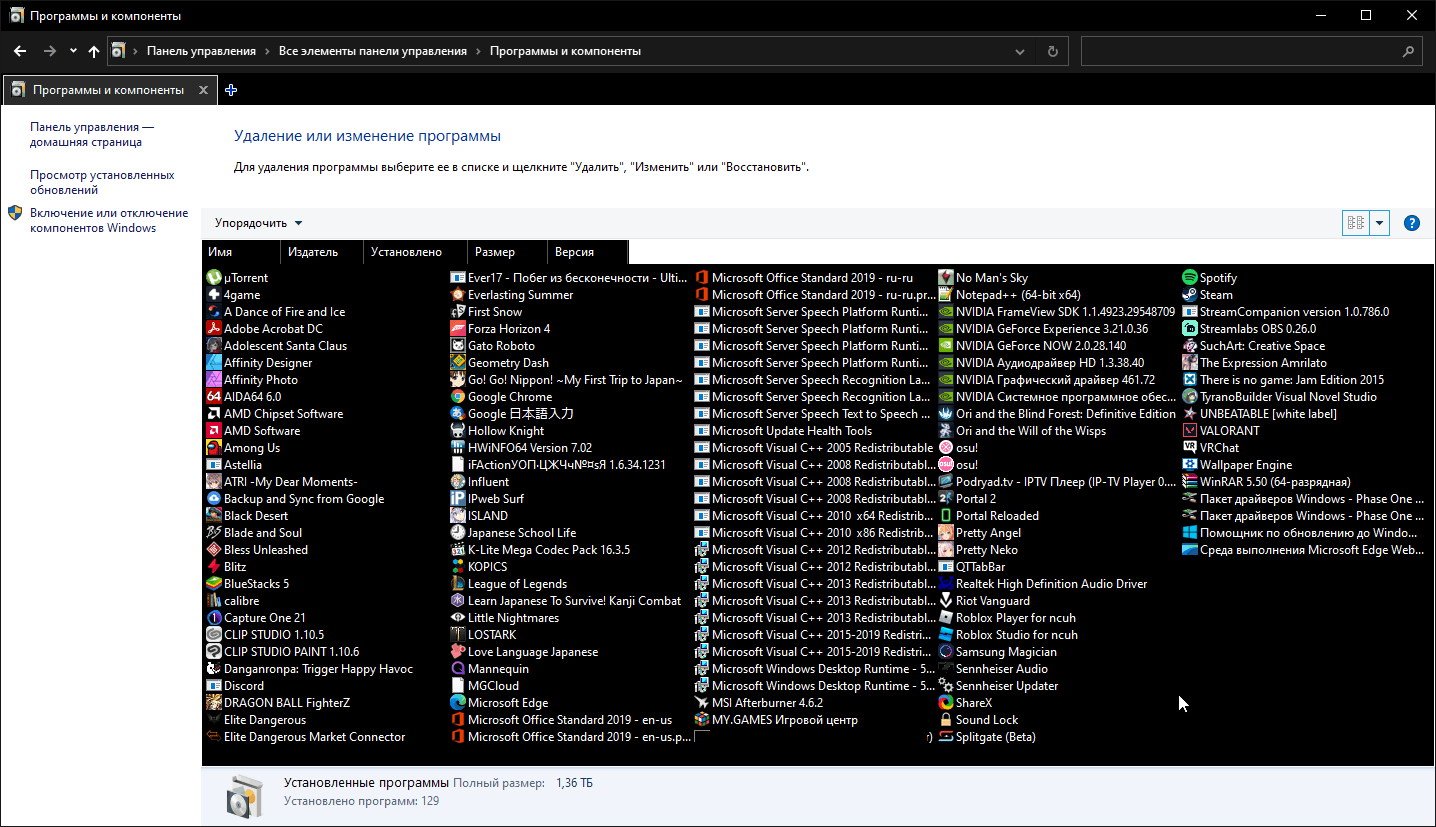Select Everlasting Summer in the list
1436x827 pixels.
pos(512,295)
